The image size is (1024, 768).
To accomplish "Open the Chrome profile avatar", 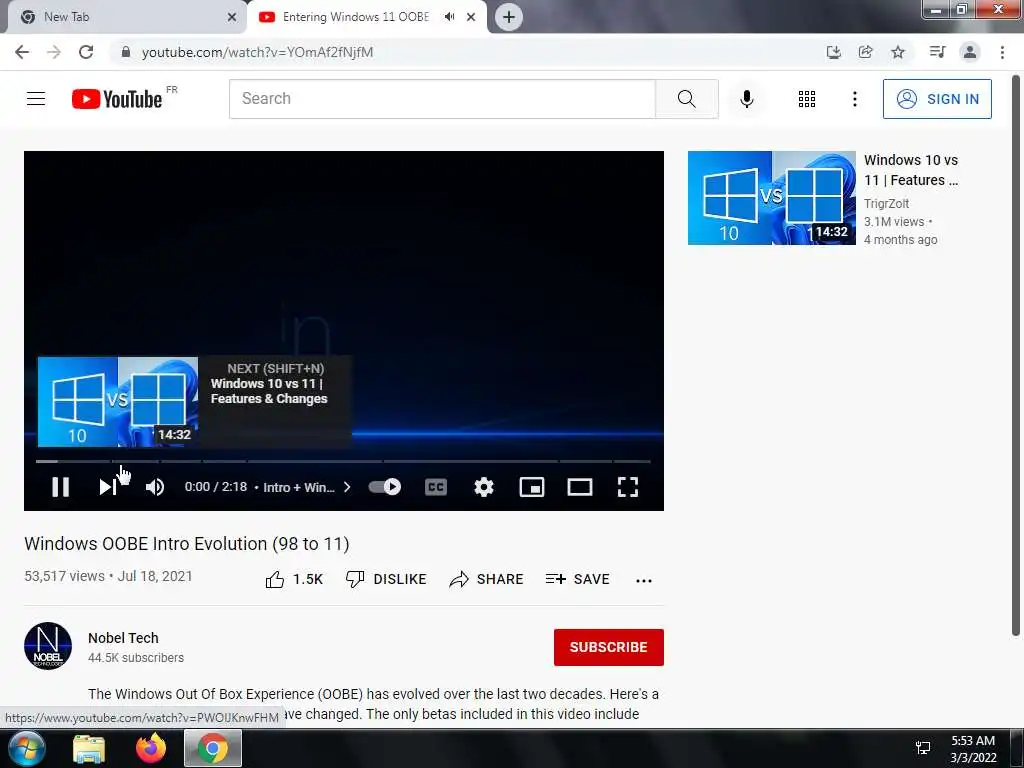I will pyautogui.click(x=970, y=52).
